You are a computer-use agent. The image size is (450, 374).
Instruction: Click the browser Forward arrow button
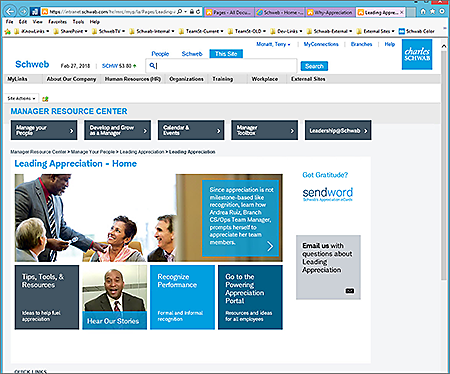23,12
